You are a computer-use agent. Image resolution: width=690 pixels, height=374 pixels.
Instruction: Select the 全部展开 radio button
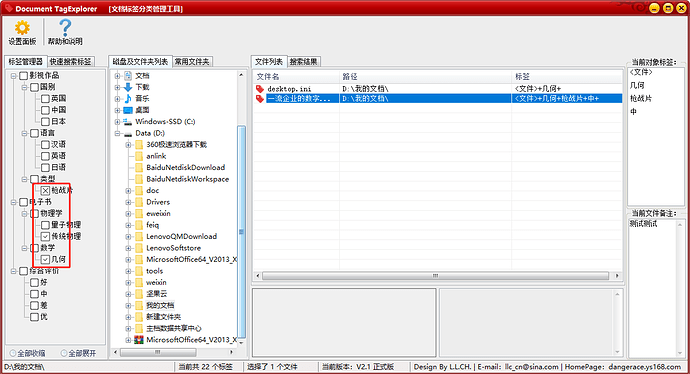coord(64,353)
